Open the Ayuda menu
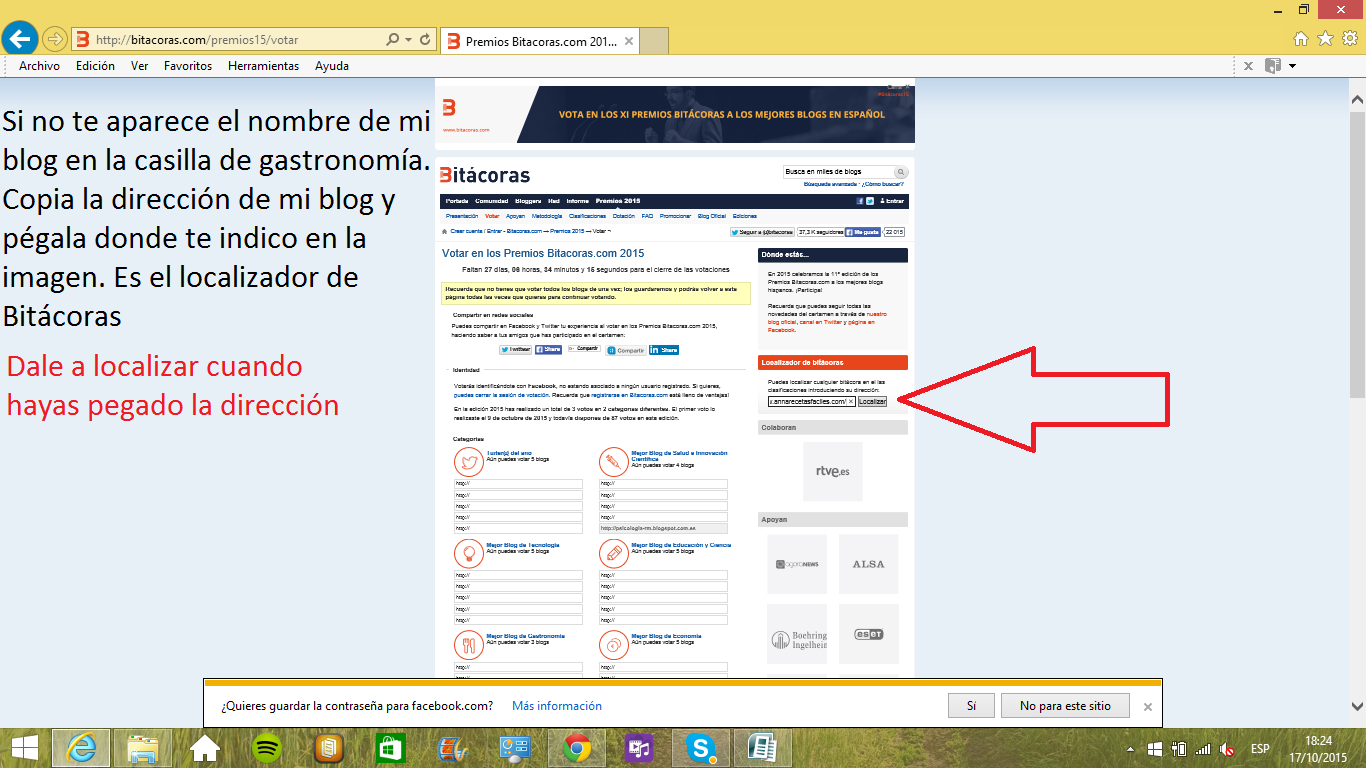Image resolution: width=1366 pixels, height=768 pixels. pyautogui.click(x=332, y=66)
